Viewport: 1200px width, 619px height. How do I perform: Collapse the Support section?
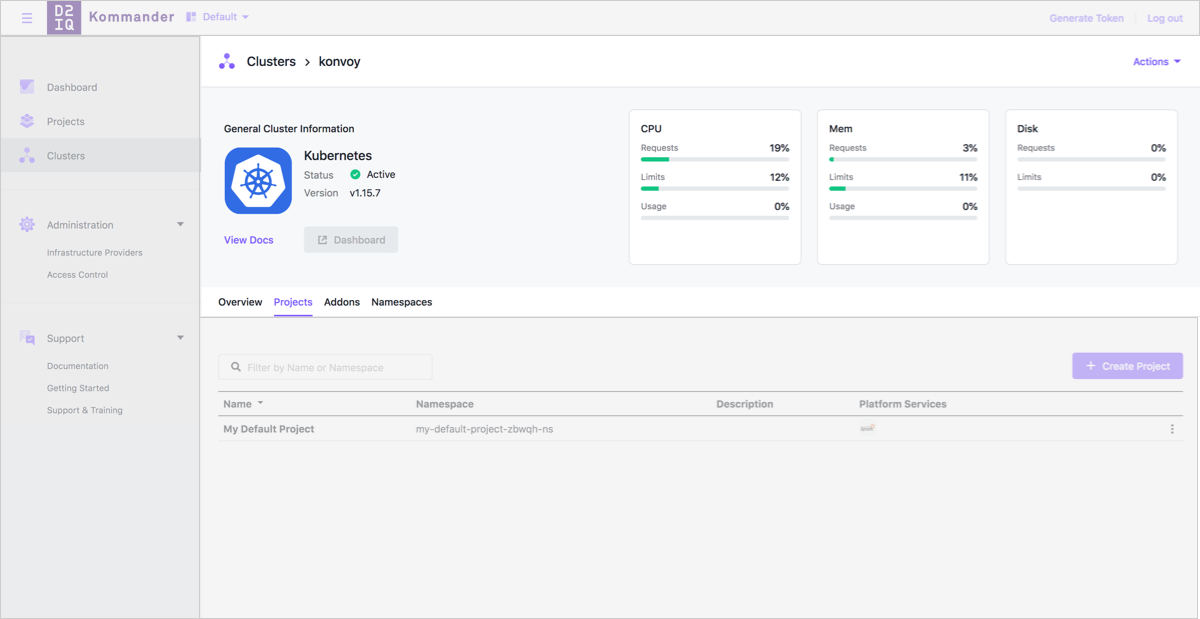tap(180, 338)
